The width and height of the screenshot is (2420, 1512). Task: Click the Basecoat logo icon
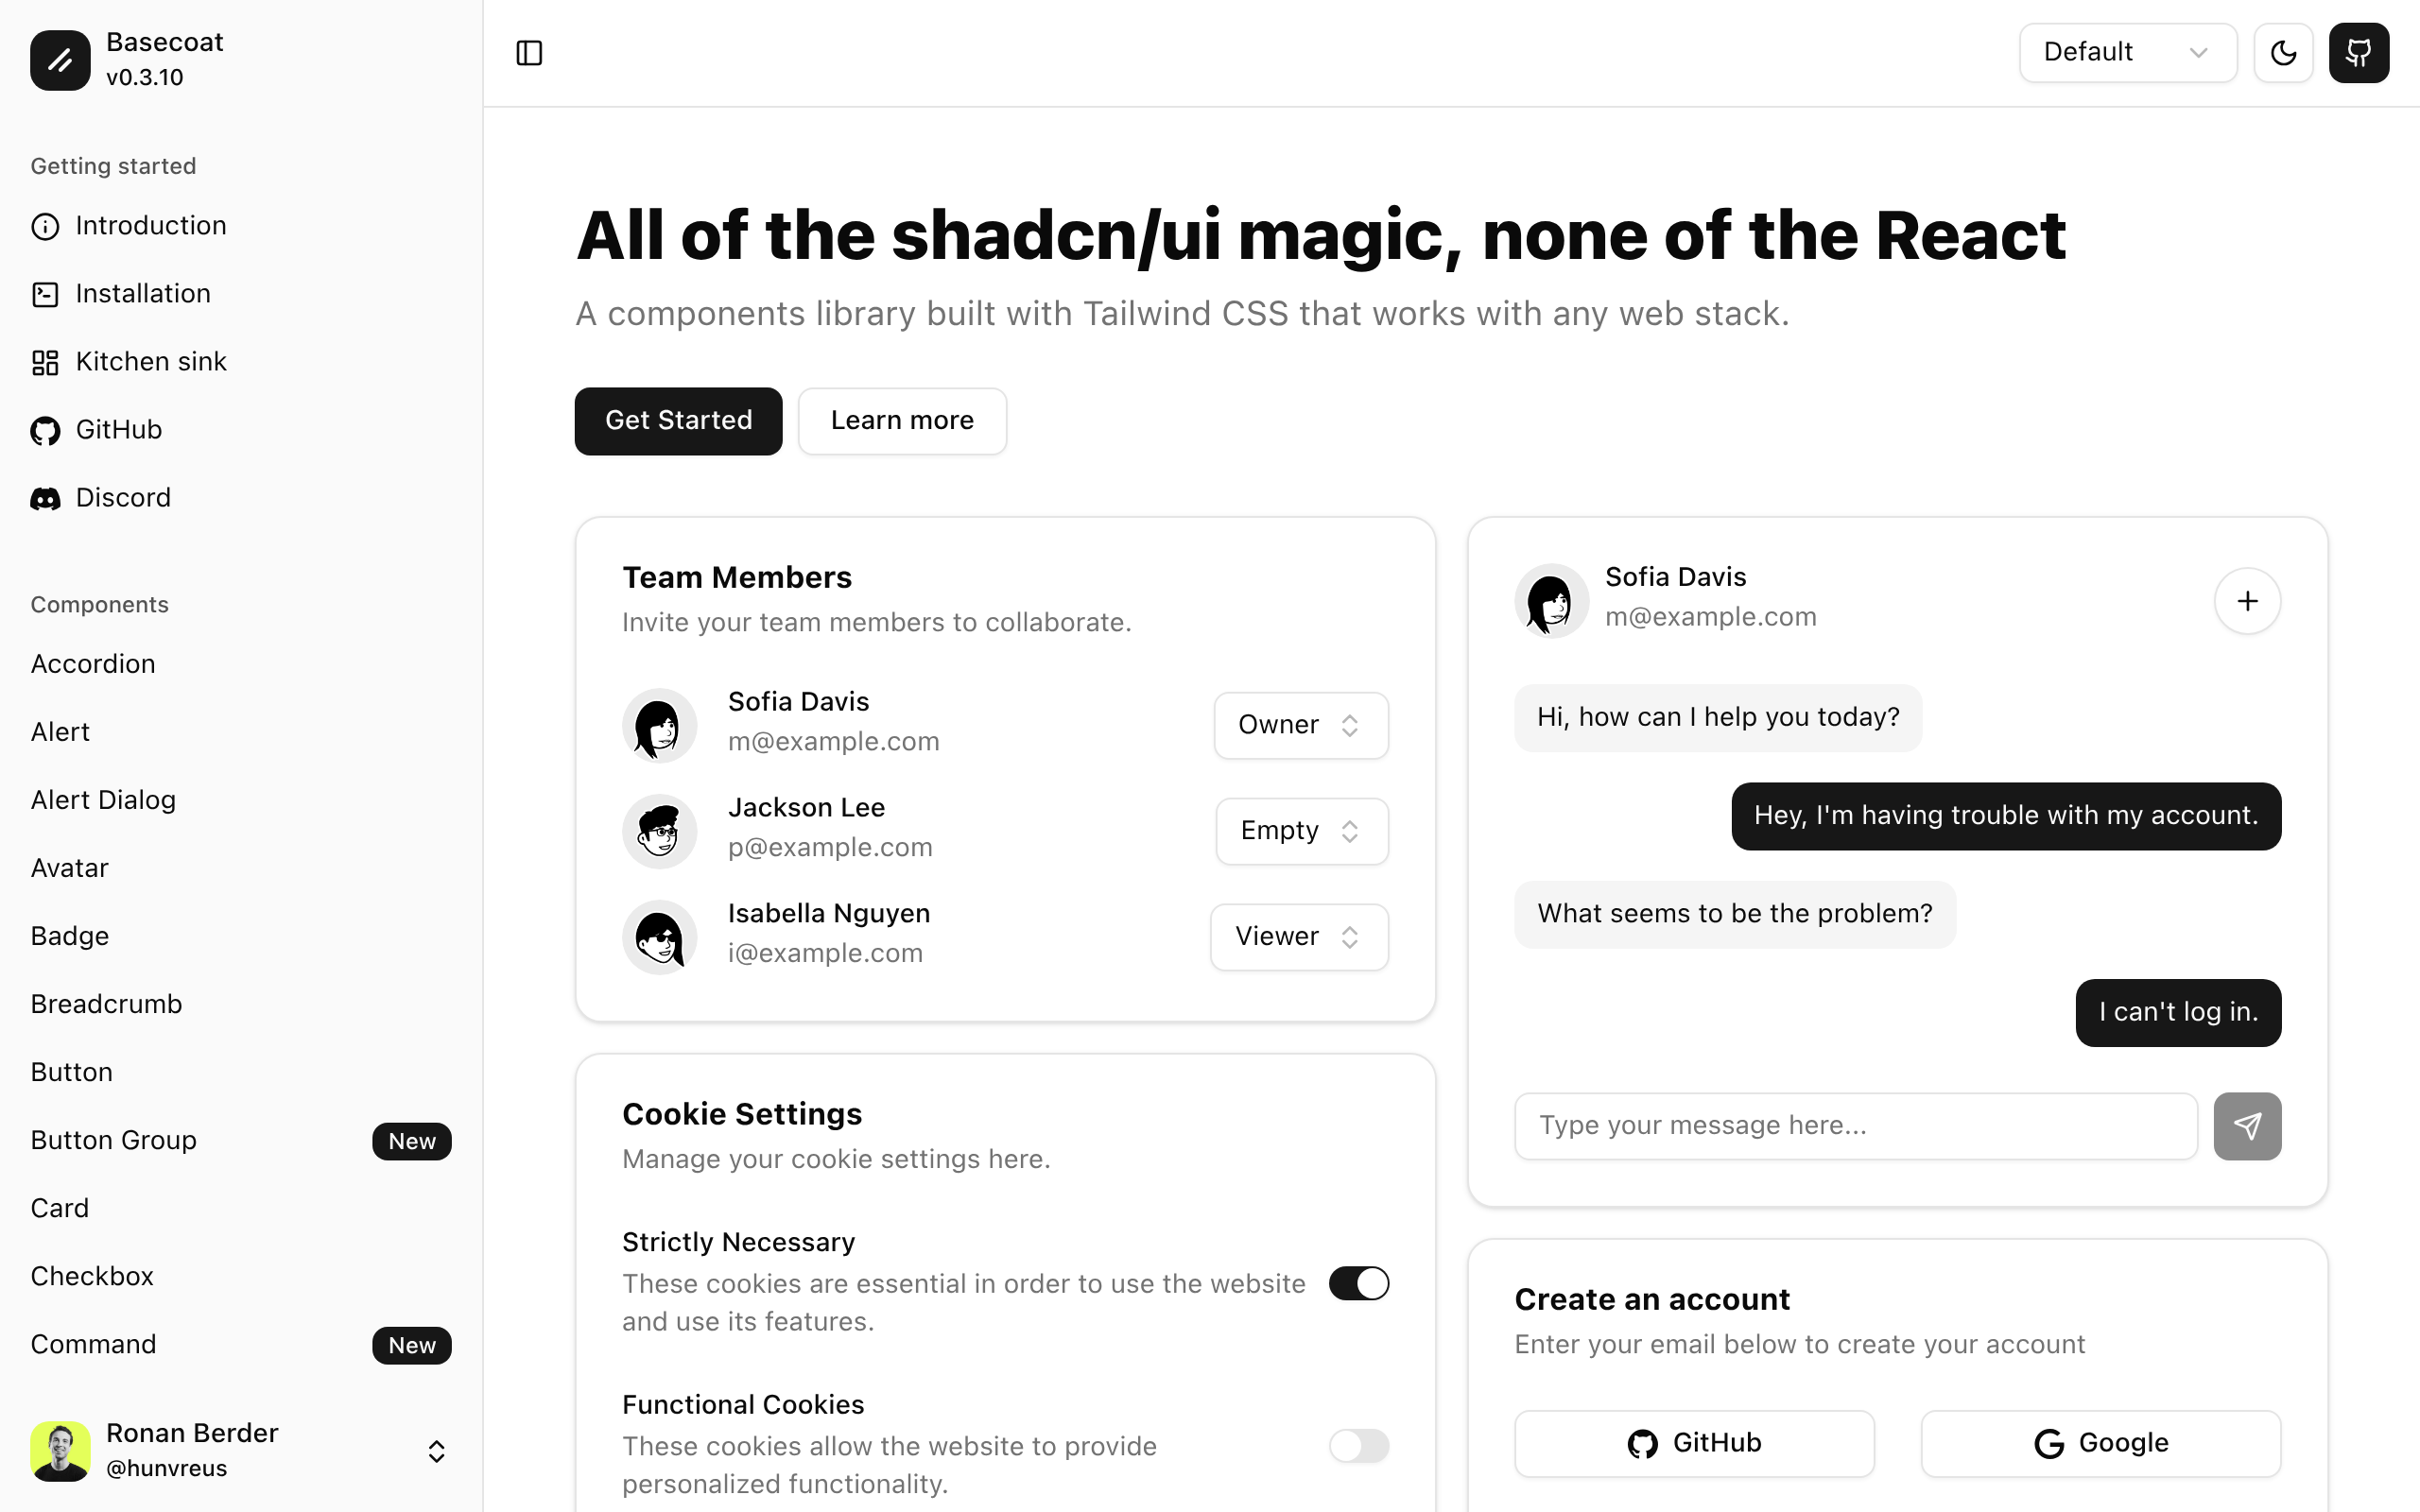coord(60,60)
